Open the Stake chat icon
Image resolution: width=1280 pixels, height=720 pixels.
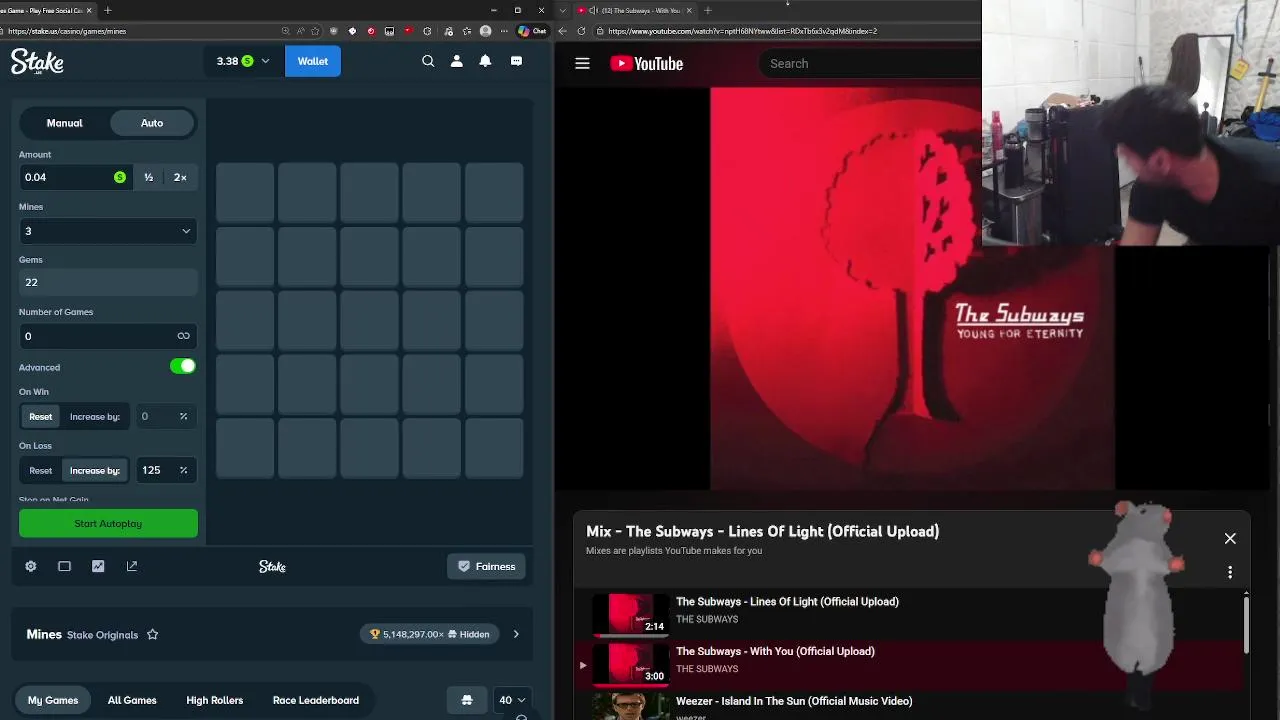click(x=516, y=61)
